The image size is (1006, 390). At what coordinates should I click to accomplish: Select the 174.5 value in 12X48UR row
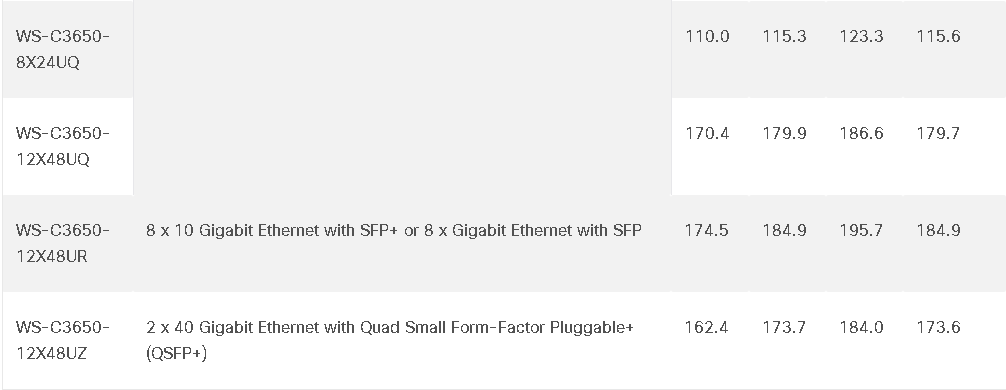706,230
